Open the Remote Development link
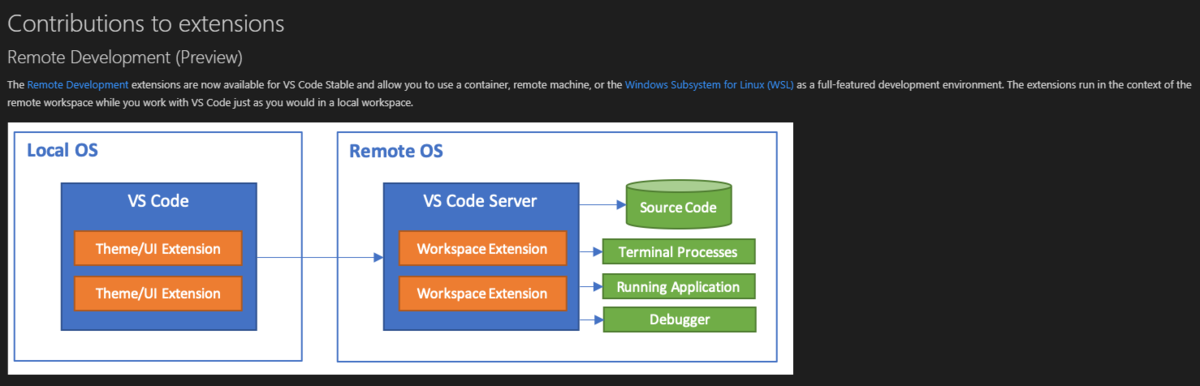The image size is (1200, 386). (78, 85)
